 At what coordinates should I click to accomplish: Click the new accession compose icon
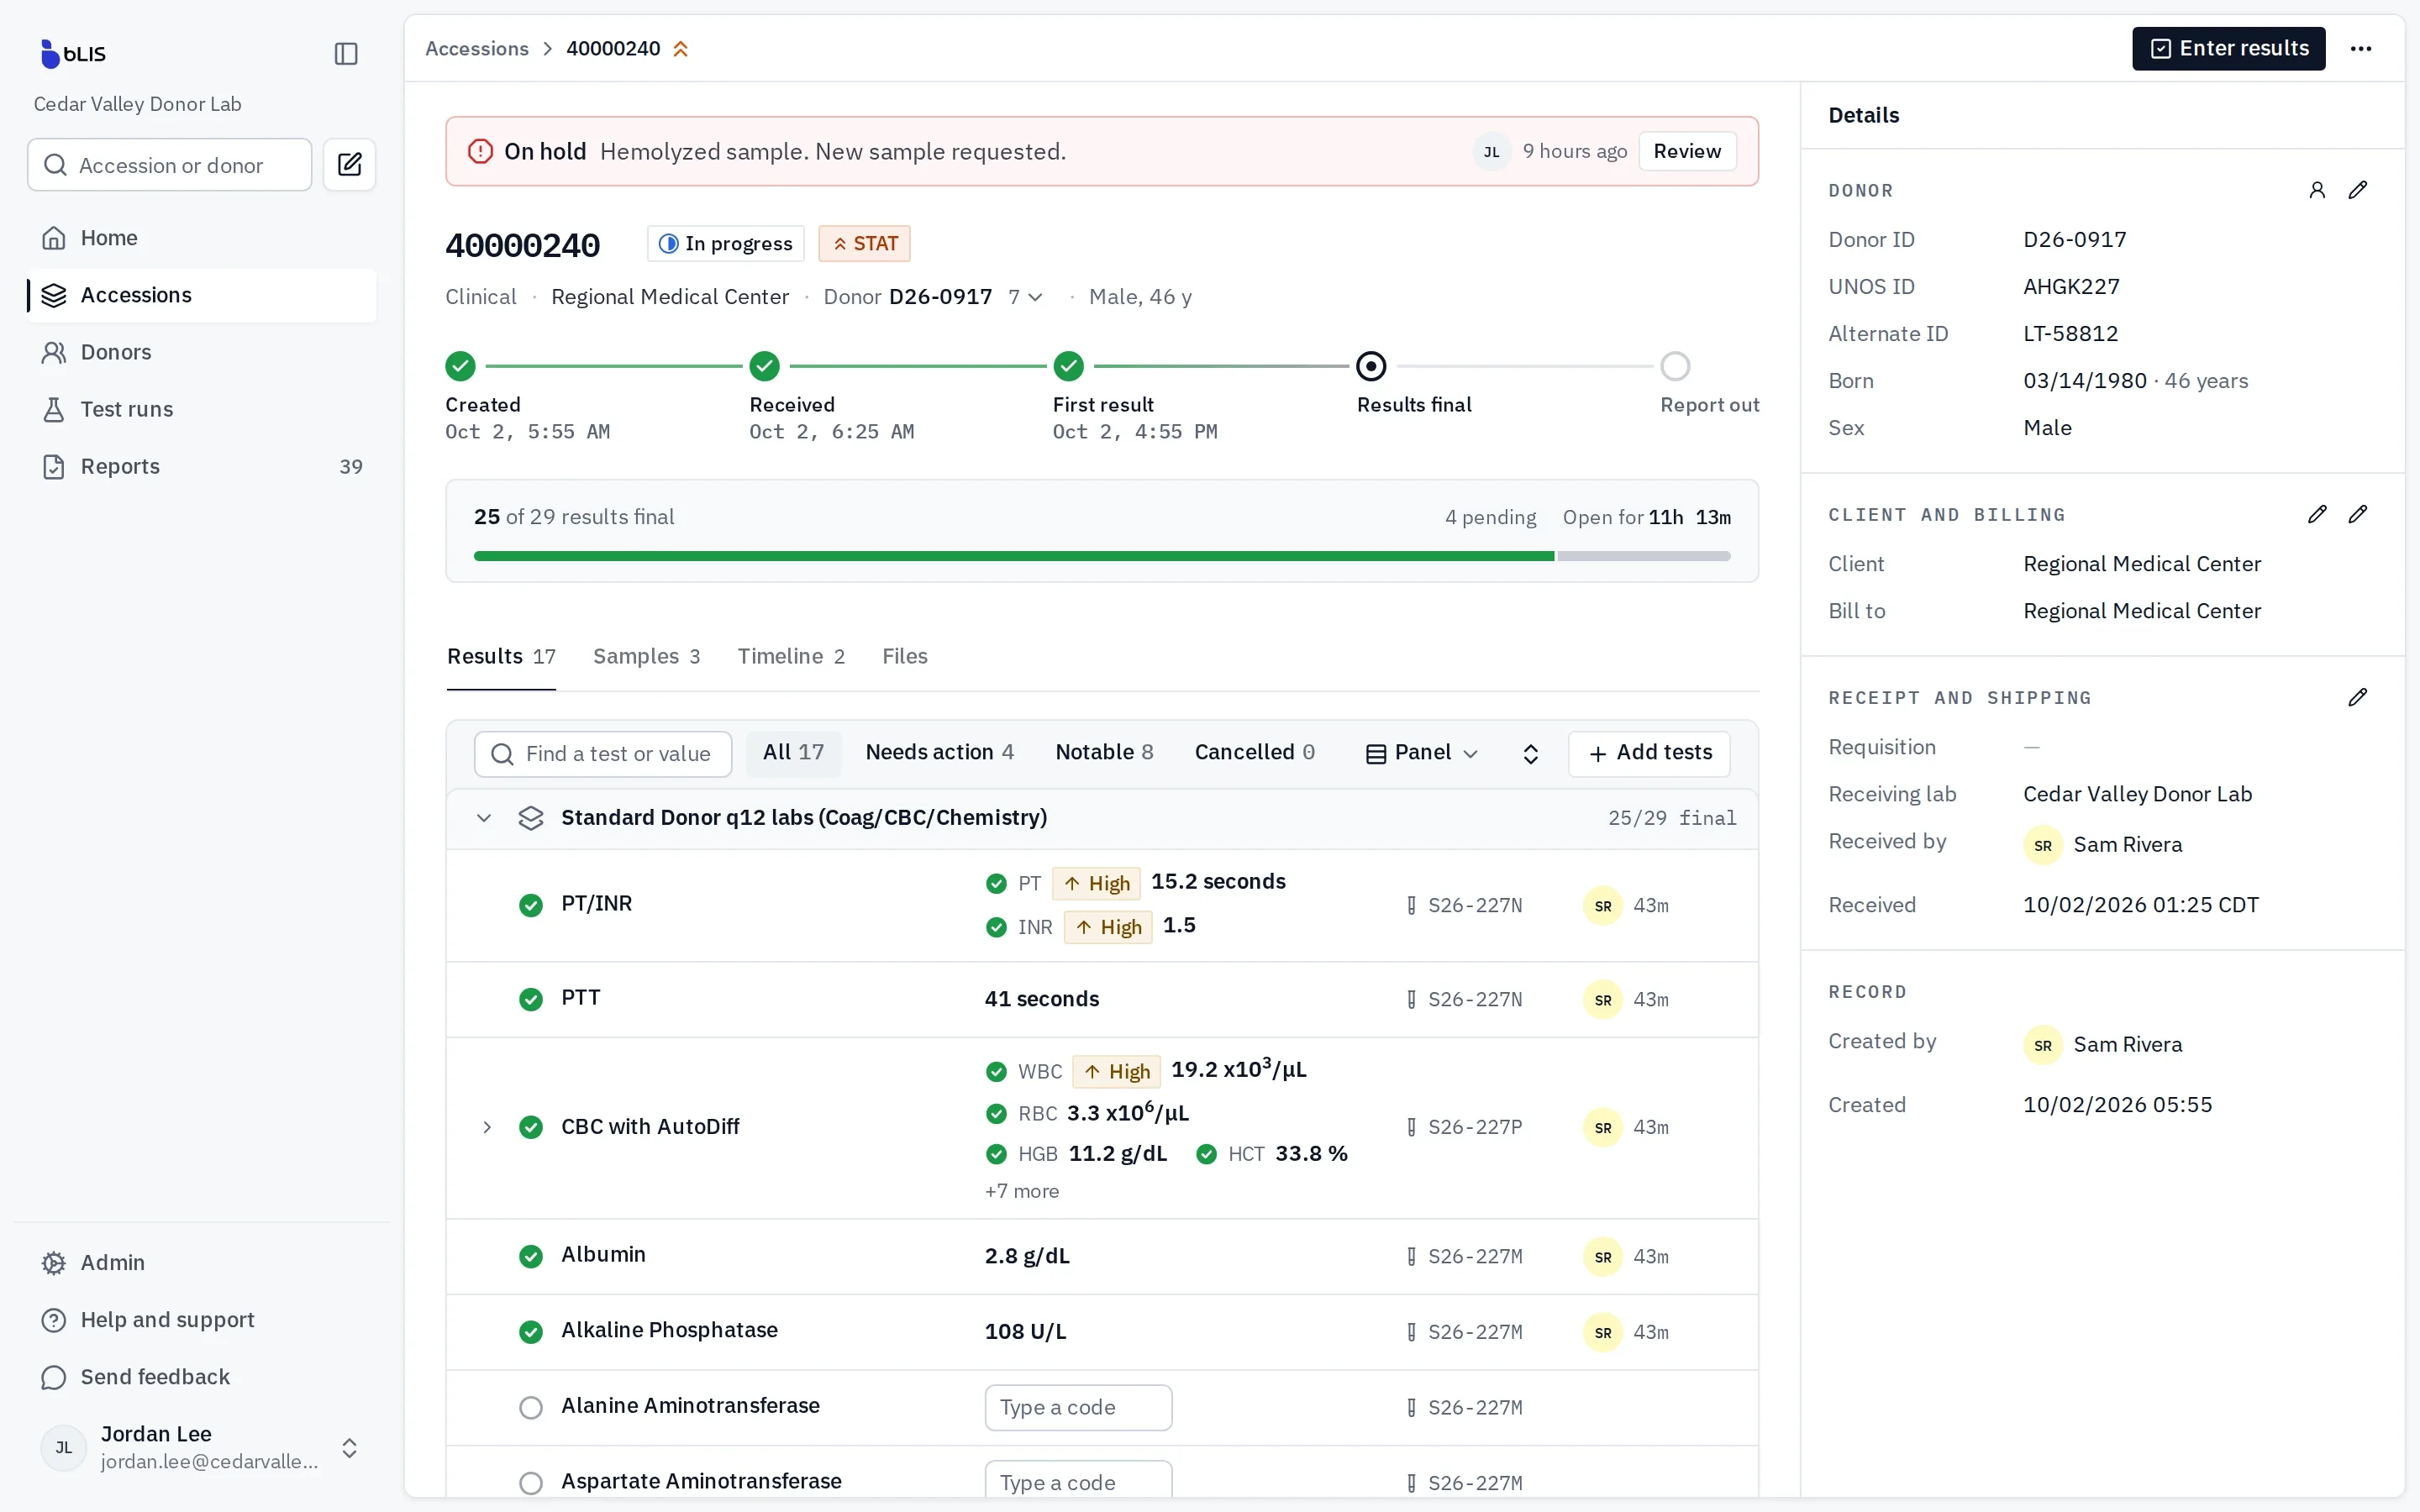point(349,164)
